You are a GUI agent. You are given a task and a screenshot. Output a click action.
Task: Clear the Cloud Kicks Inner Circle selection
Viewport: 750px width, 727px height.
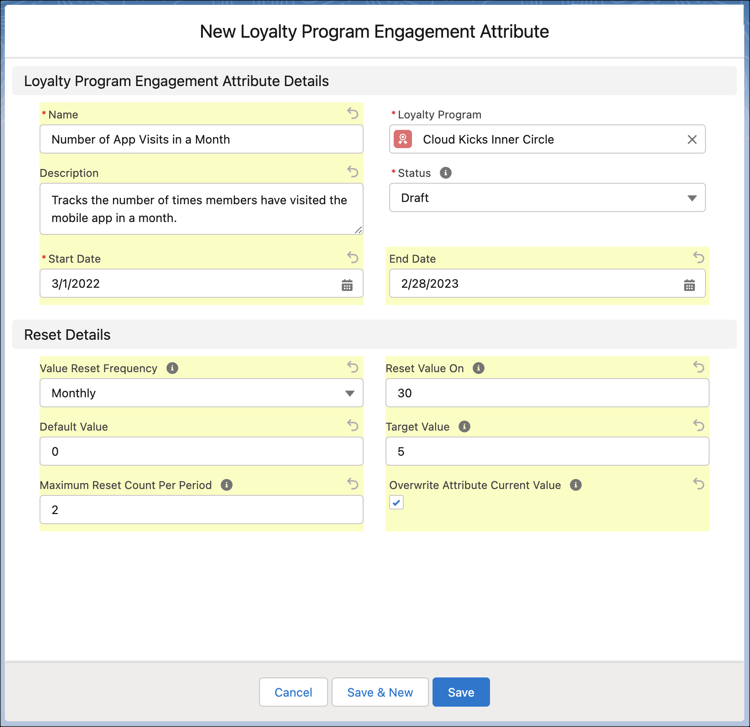[691, 140]
